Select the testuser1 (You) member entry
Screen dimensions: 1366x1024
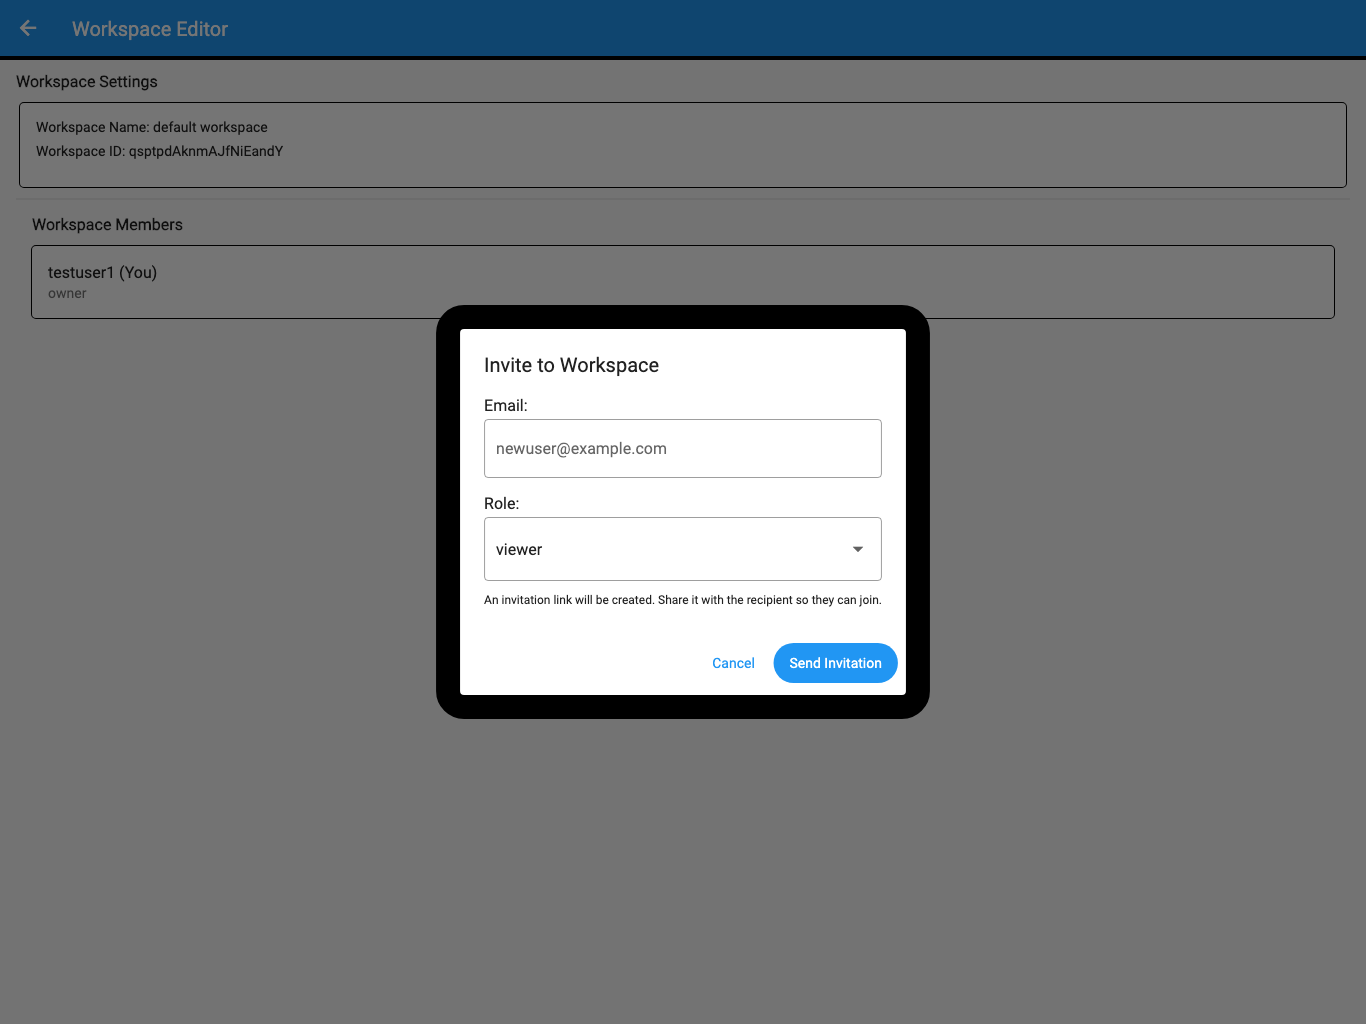683,282
